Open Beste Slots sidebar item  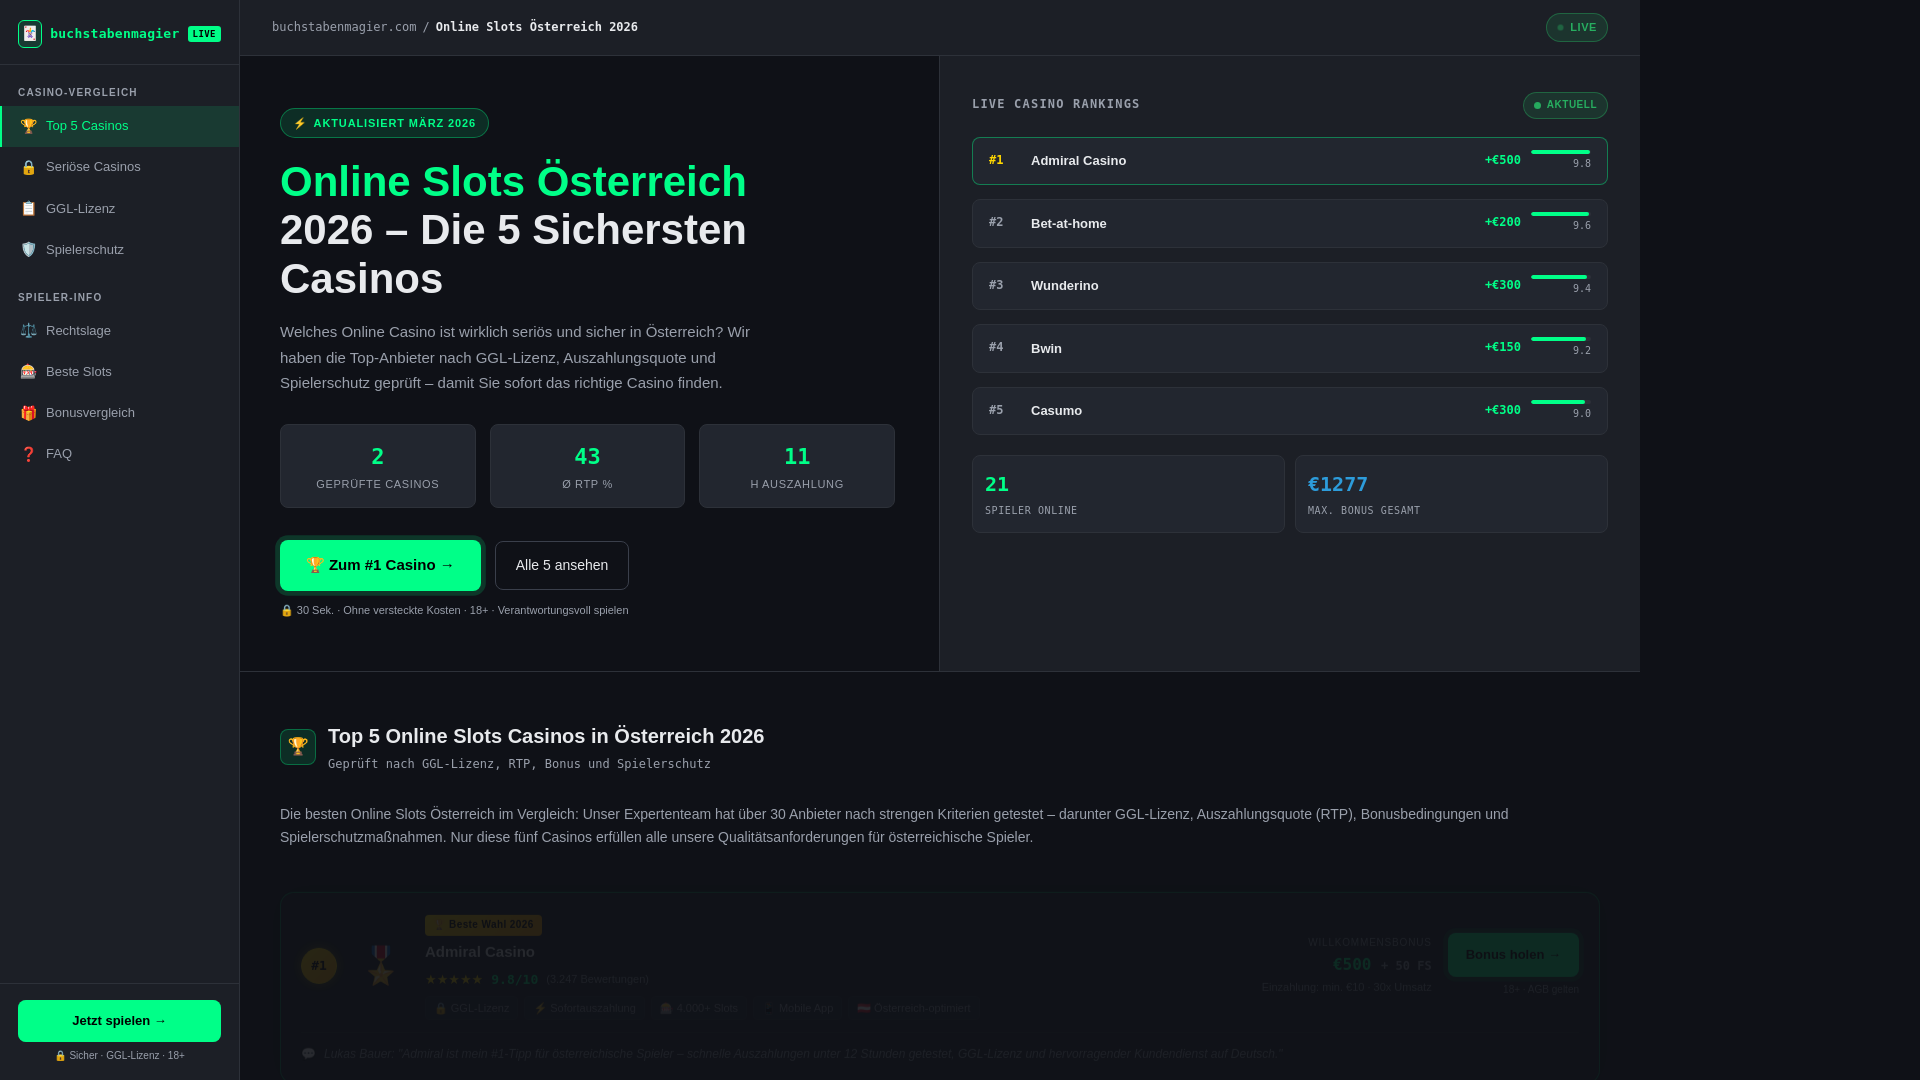point(120,372)
